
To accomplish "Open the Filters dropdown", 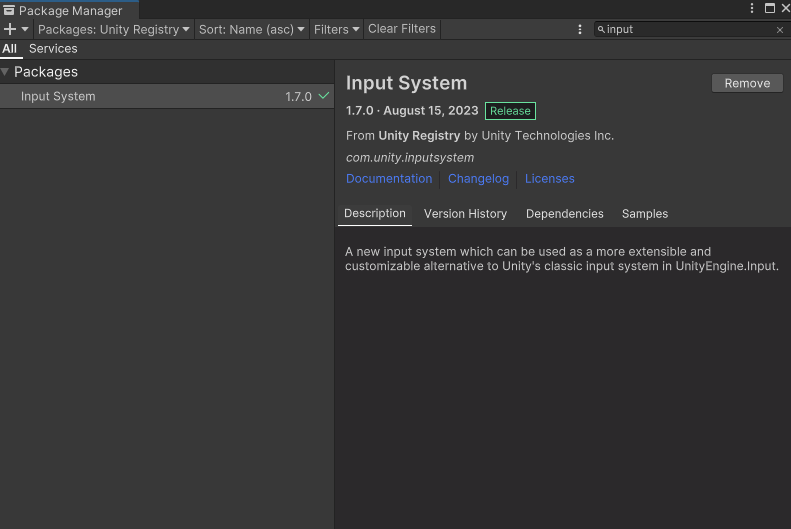I will 336,29.
